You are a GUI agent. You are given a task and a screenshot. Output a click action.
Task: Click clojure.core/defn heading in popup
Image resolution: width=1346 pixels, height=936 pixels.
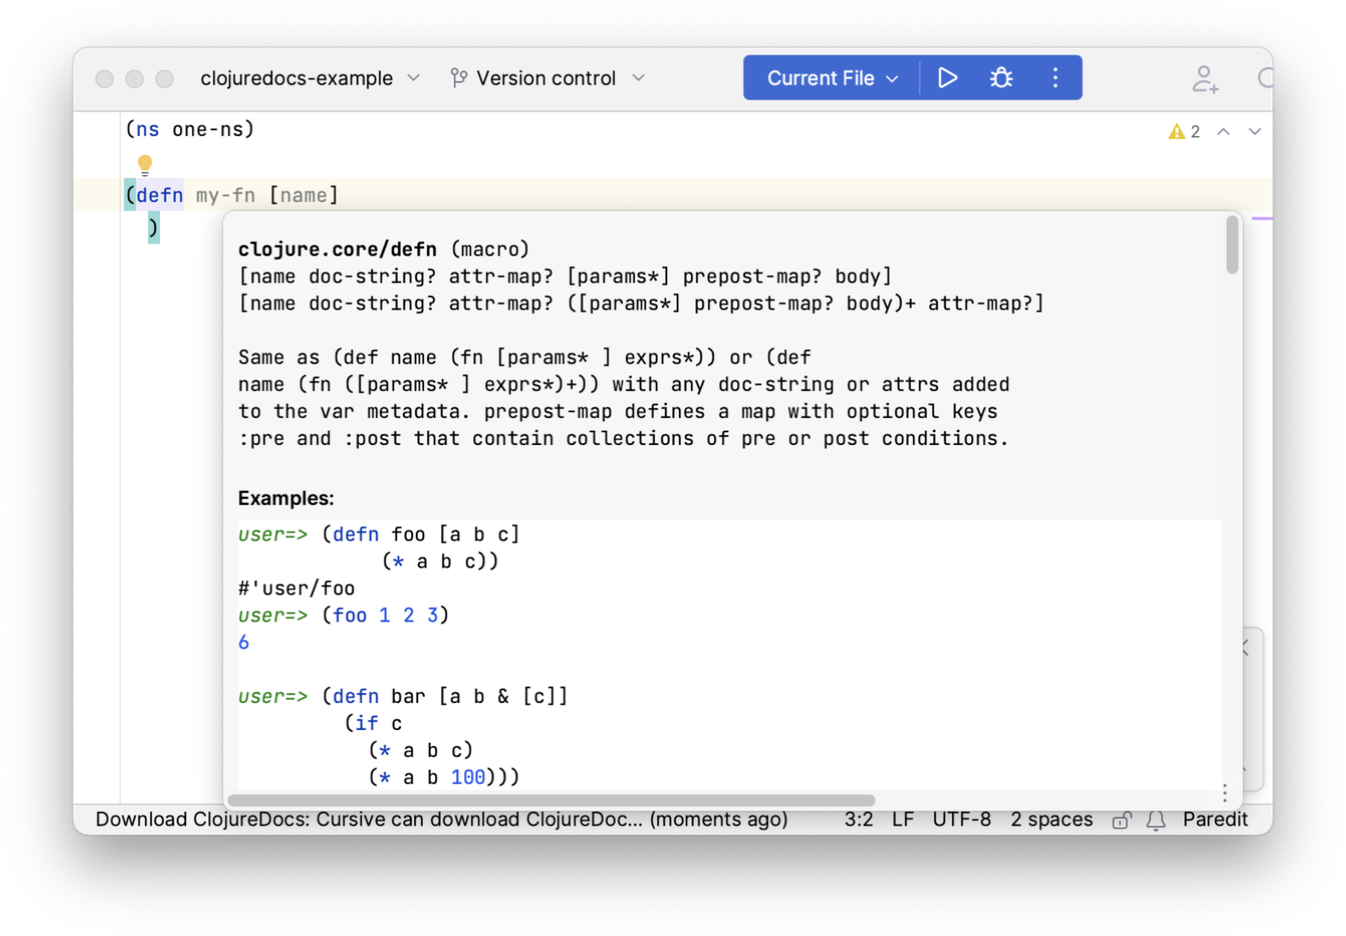(337, 249)
